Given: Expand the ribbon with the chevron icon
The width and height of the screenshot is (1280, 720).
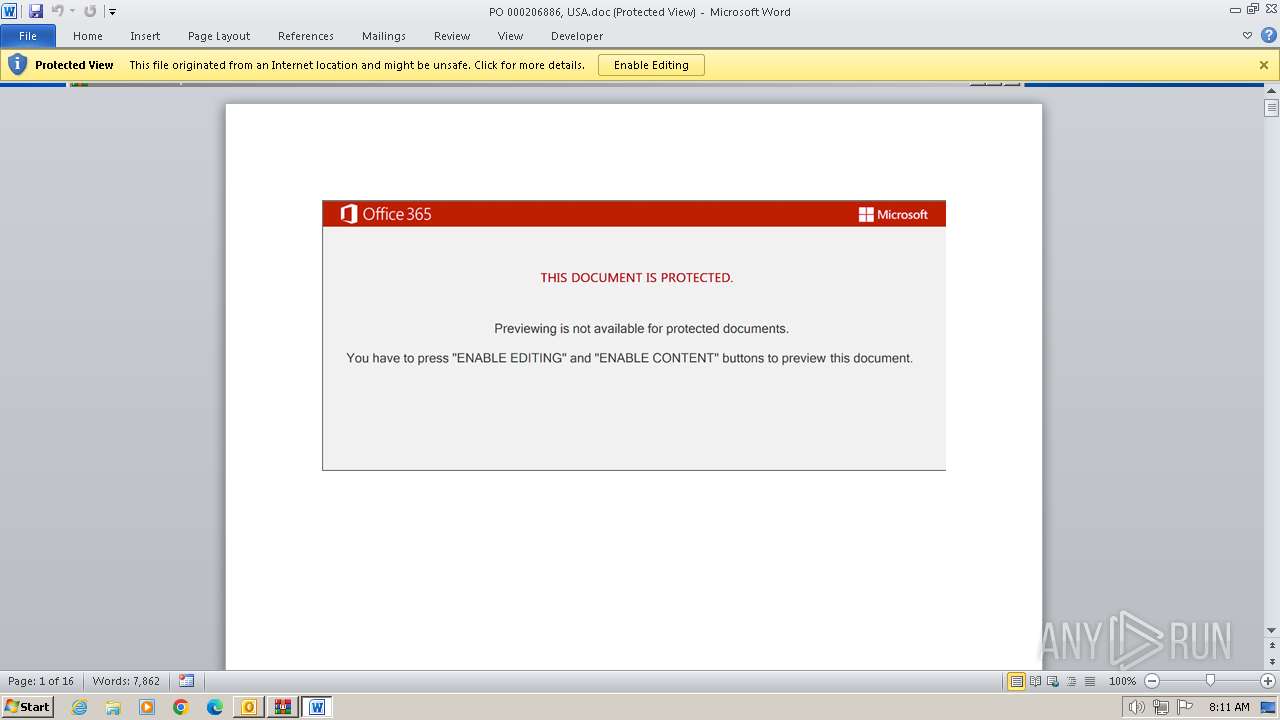Looking at the screenshot, I should click(1247, 35).
